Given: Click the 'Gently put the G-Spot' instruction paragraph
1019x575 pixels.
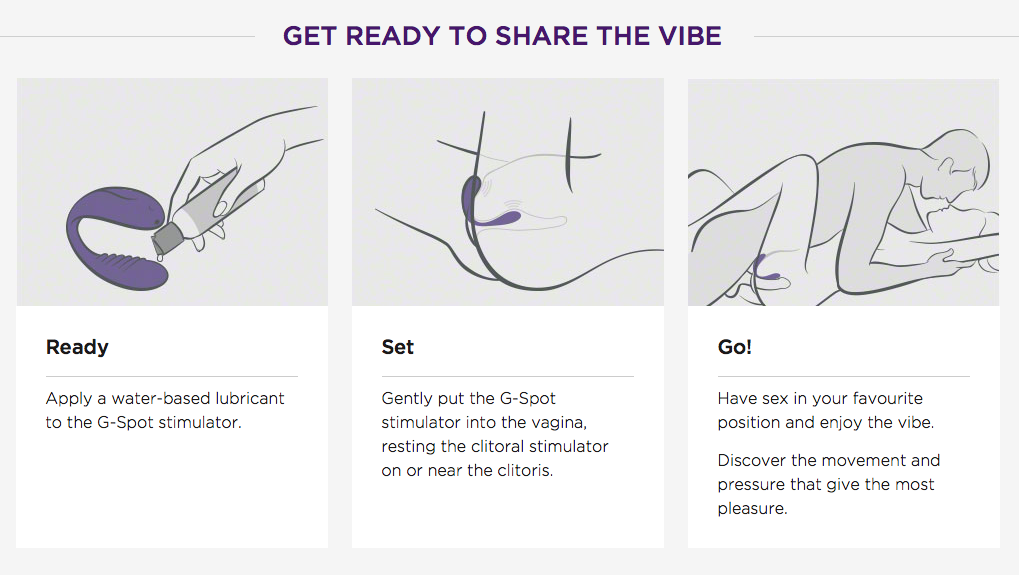Looking at the screenshot, I should pyautogui.click(x=495, y=434).
